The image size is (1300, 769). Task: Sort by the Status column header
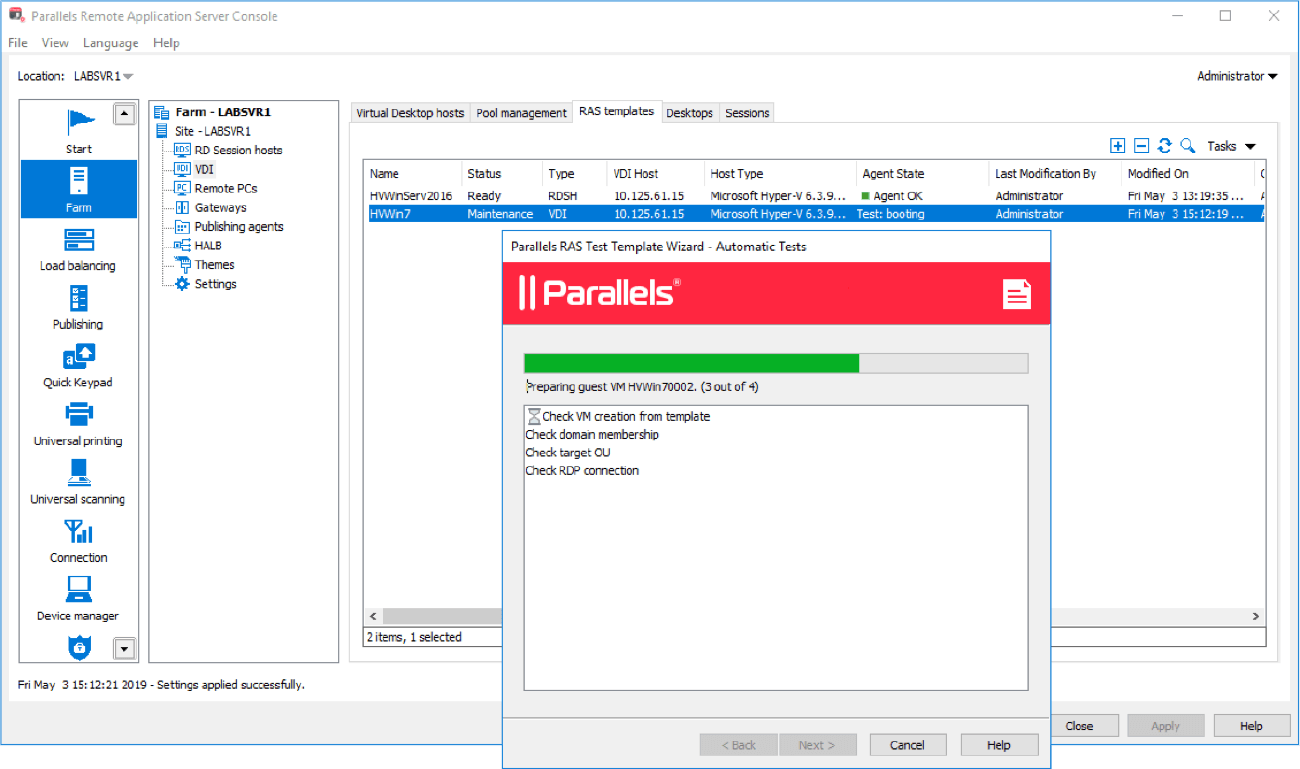click(503, 174)
